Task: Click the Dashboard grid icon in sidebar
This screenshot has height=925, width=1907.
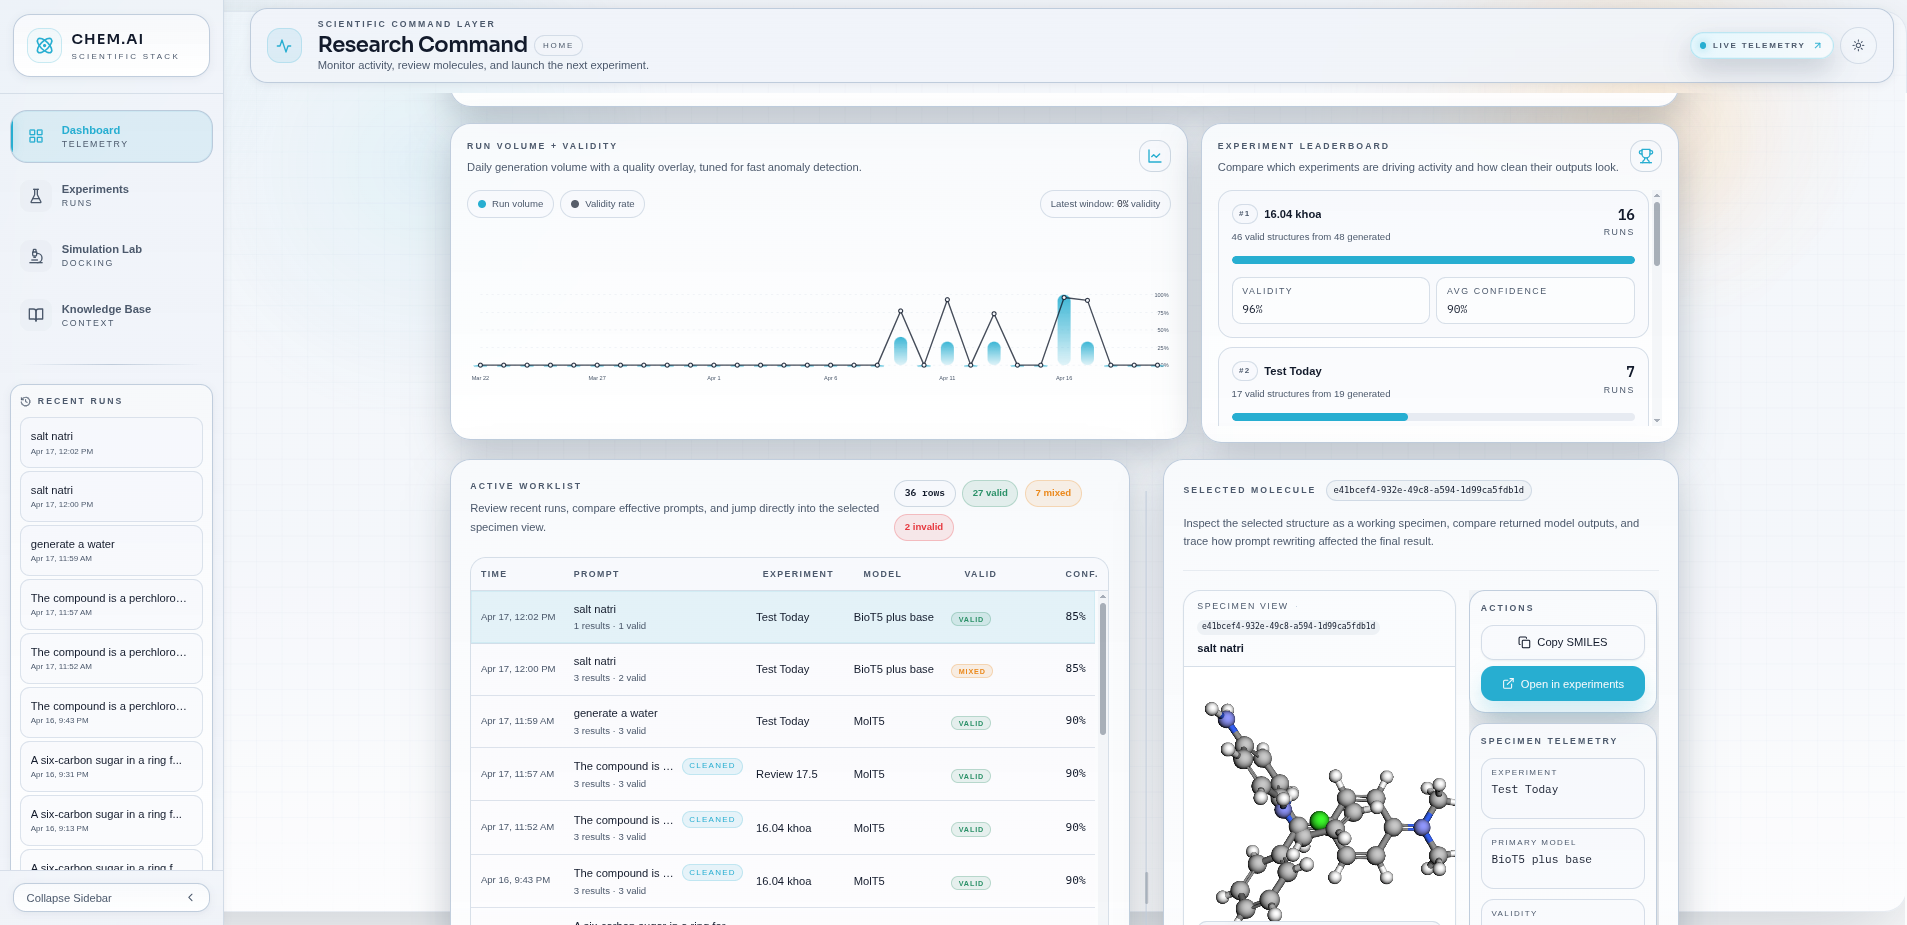Action: (36, 136)
